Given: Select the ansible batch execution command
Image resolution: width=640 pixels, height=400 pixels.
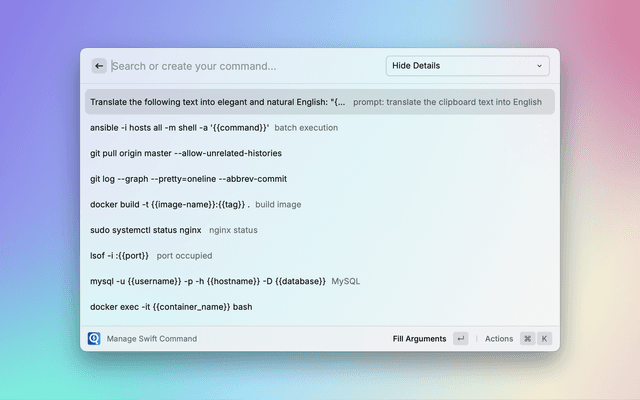Looking at the screenshot, I should pyautogui.click(x=214, y=128).
